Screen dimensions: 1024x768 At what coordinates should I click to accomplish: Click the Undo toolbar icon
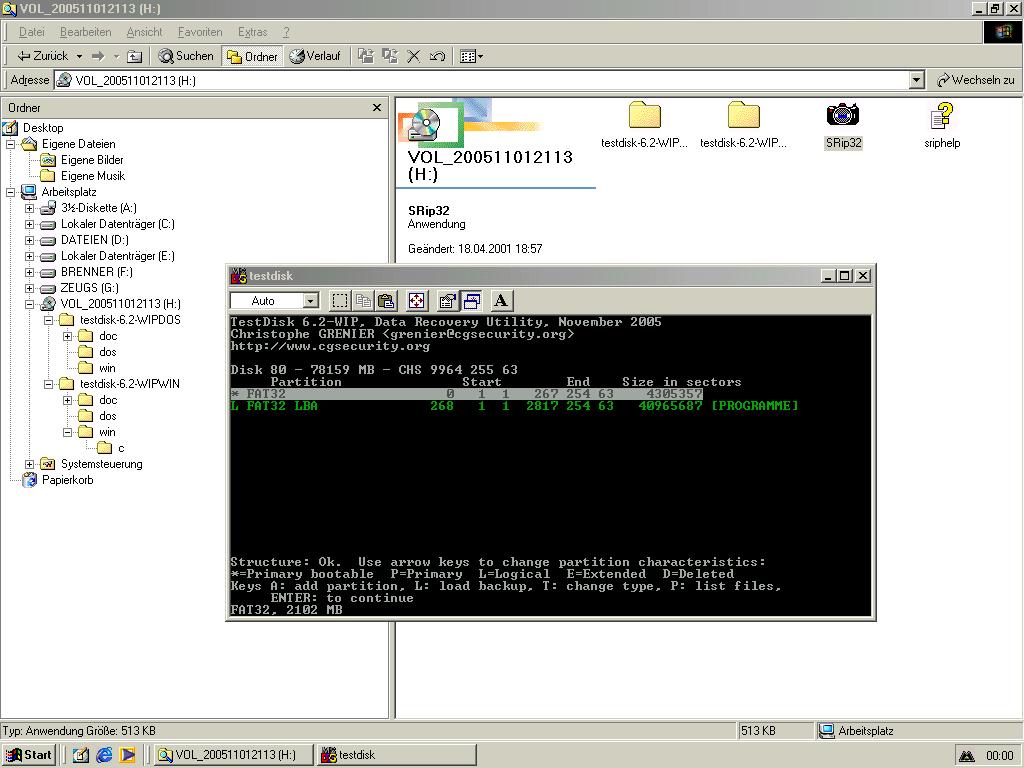coord(437,56)
